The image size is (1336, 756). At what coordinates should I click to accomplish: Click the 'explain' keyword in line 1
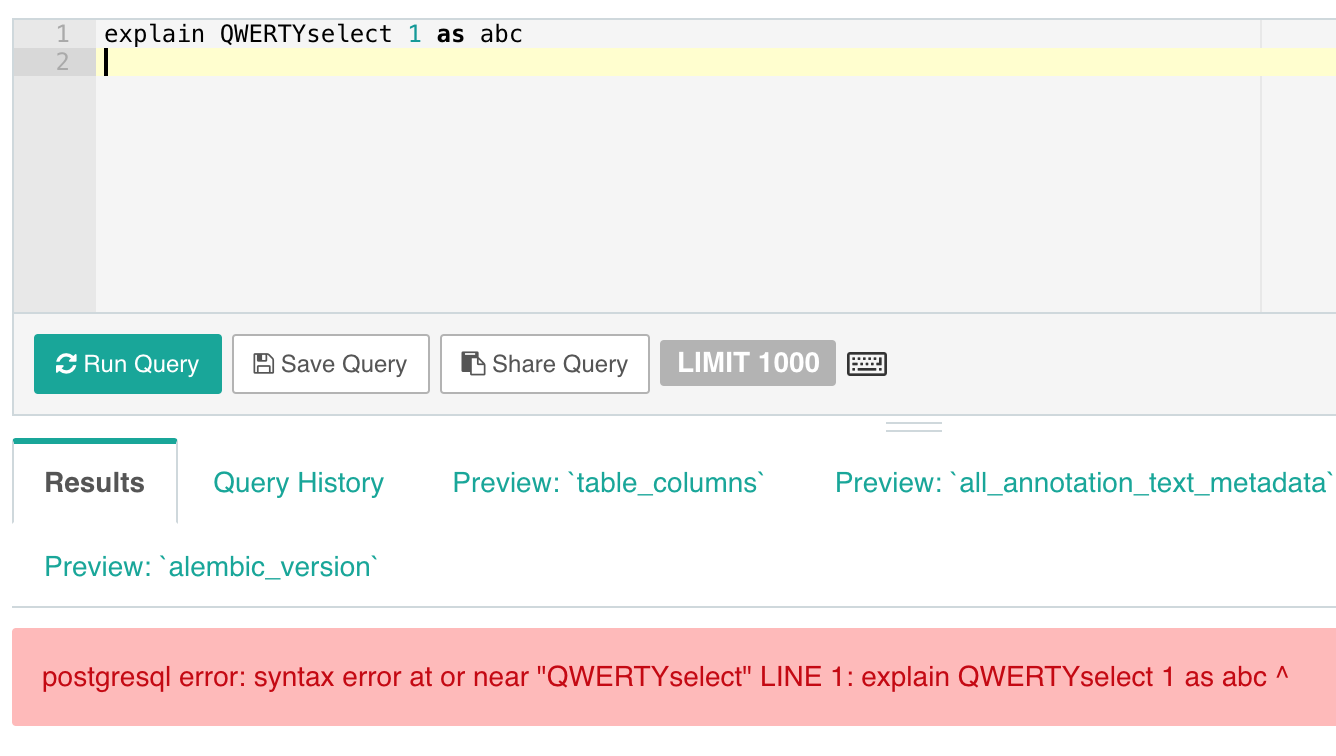coord(155,34)
